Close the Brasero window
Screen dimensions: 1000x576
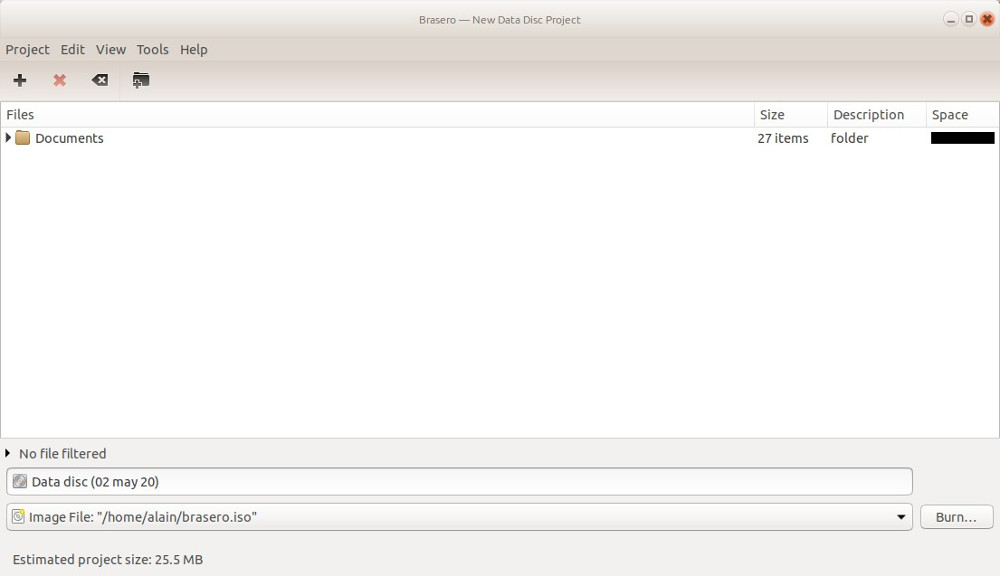987,20
